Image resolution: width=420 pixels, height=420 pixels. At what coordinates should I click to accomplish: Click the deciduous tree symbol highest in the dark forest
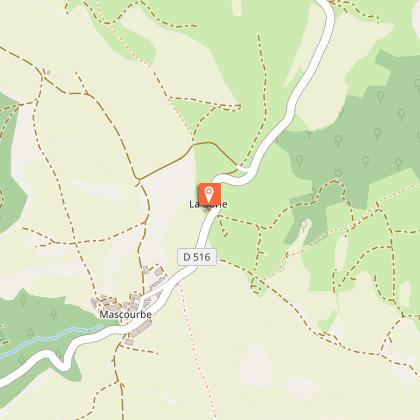(x=418, y=85)
